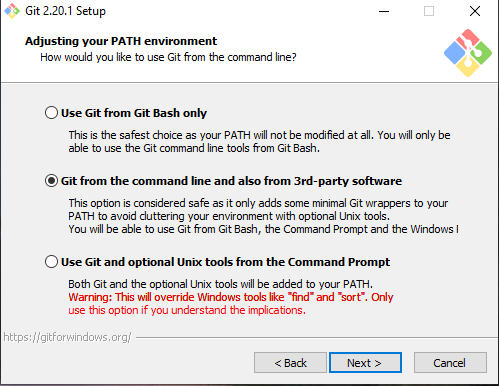Click '3rd-party software' option label
The width and height of the screenshot is (499, 386).
[x=348, y=181]
